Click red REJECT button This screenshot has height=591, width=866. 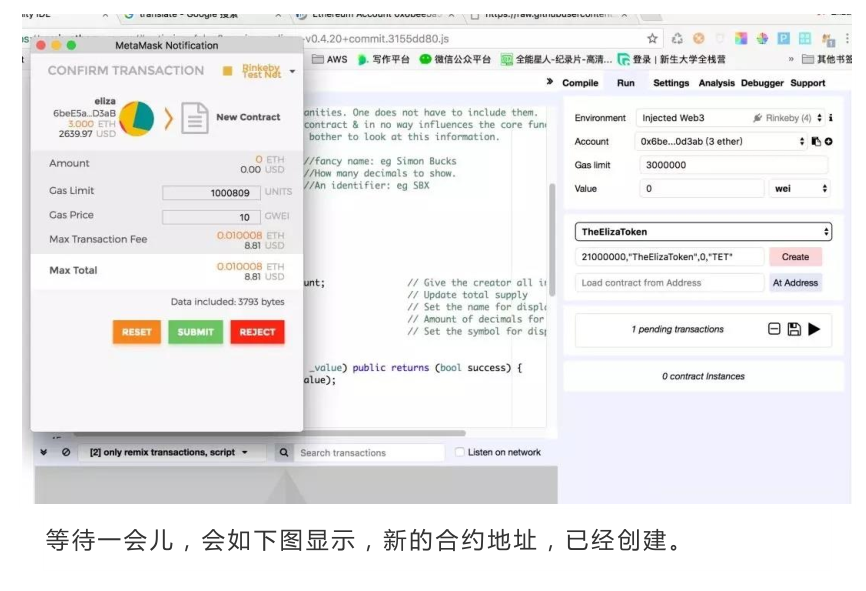257,332
